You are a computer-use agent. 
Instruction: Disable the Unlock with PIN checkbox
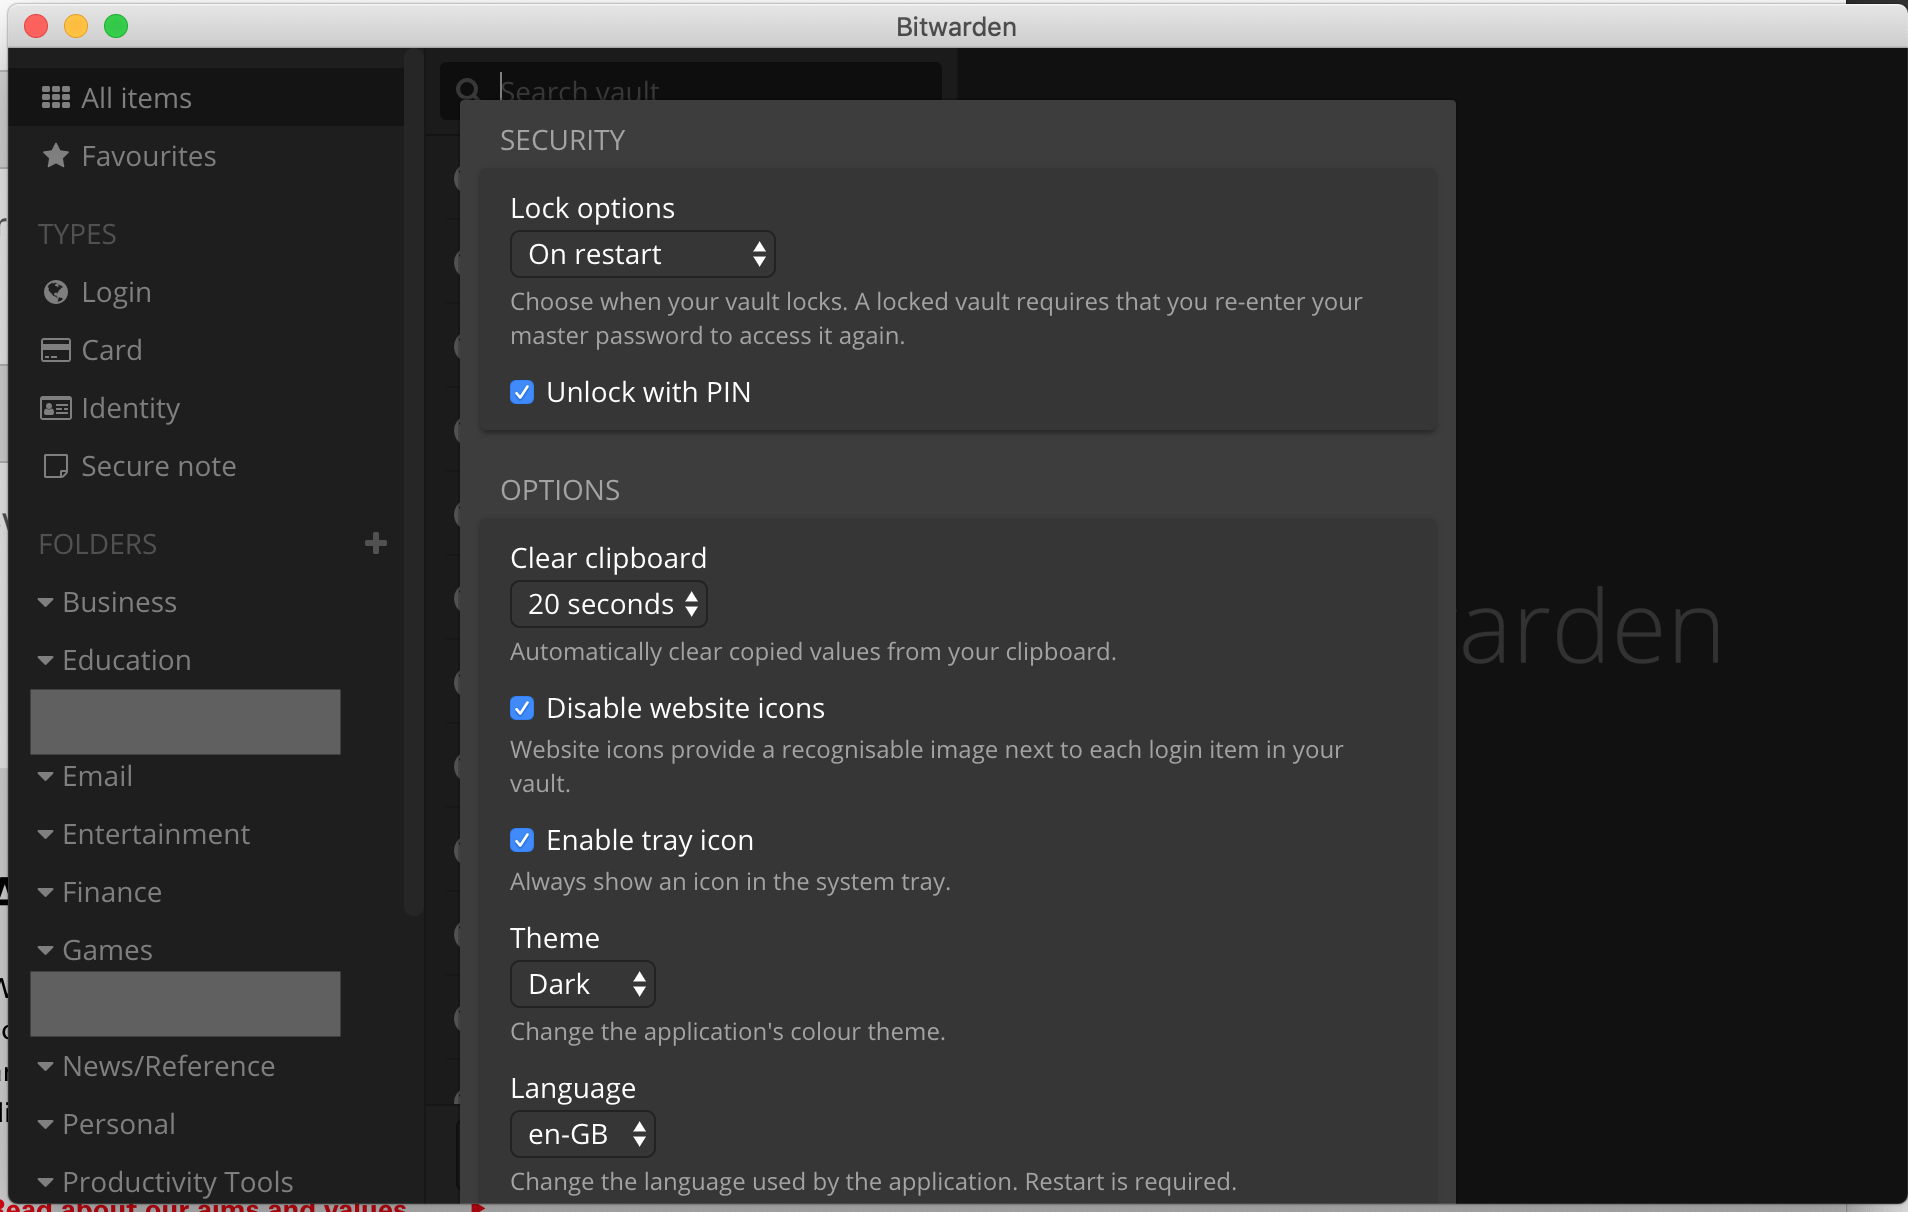click(522, 392)
